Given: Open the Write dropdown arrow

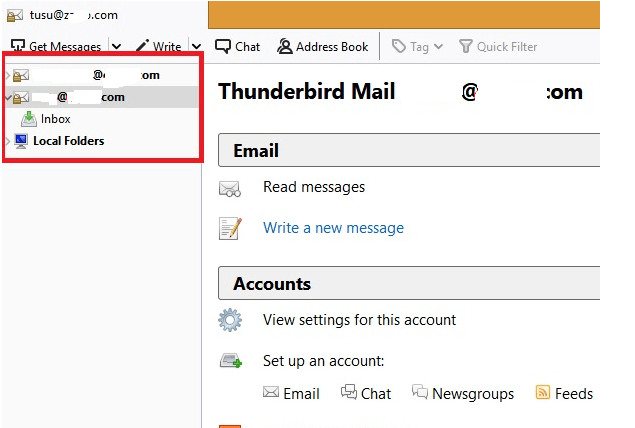Looking at the screenshot, I should coord(196,47).
